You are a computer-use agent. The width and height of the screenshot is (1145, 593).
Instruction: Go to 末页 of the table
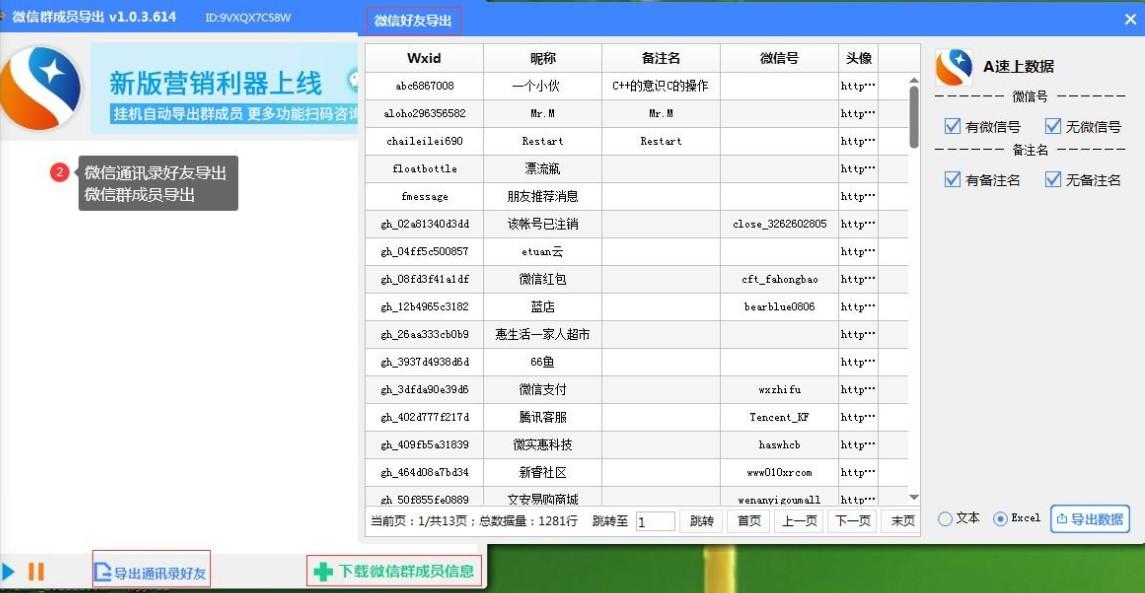pos(903,521)
